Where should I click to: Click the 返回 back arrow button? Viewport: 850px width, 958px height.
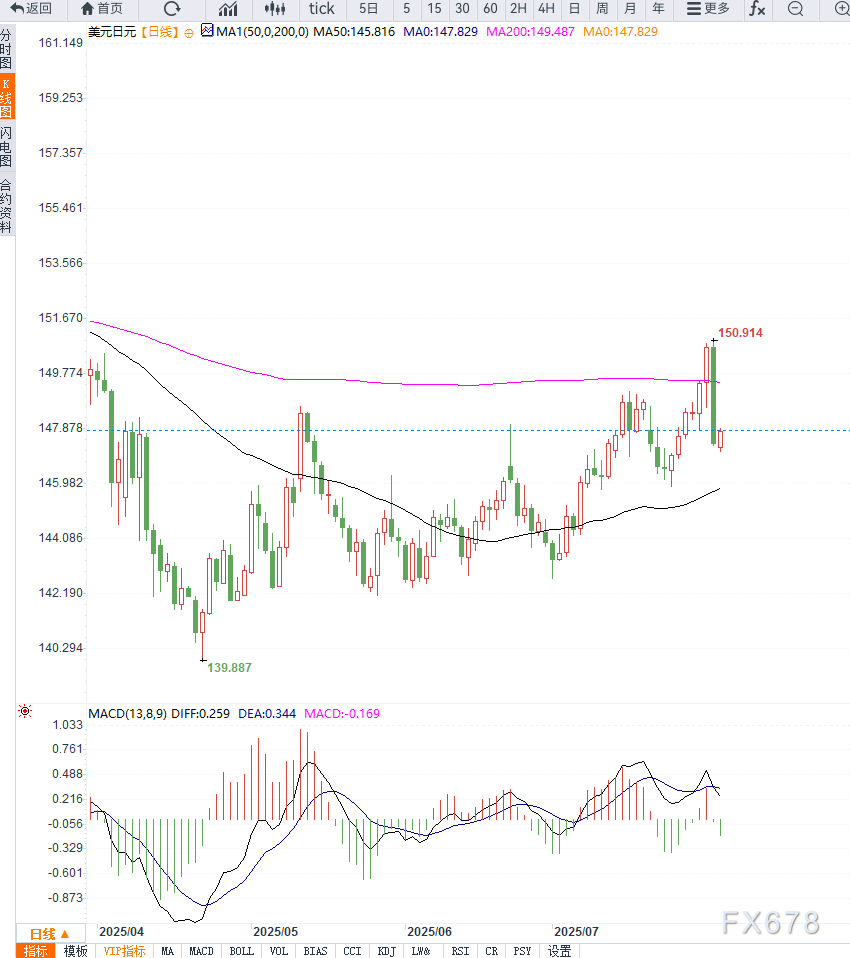(31, 9)
